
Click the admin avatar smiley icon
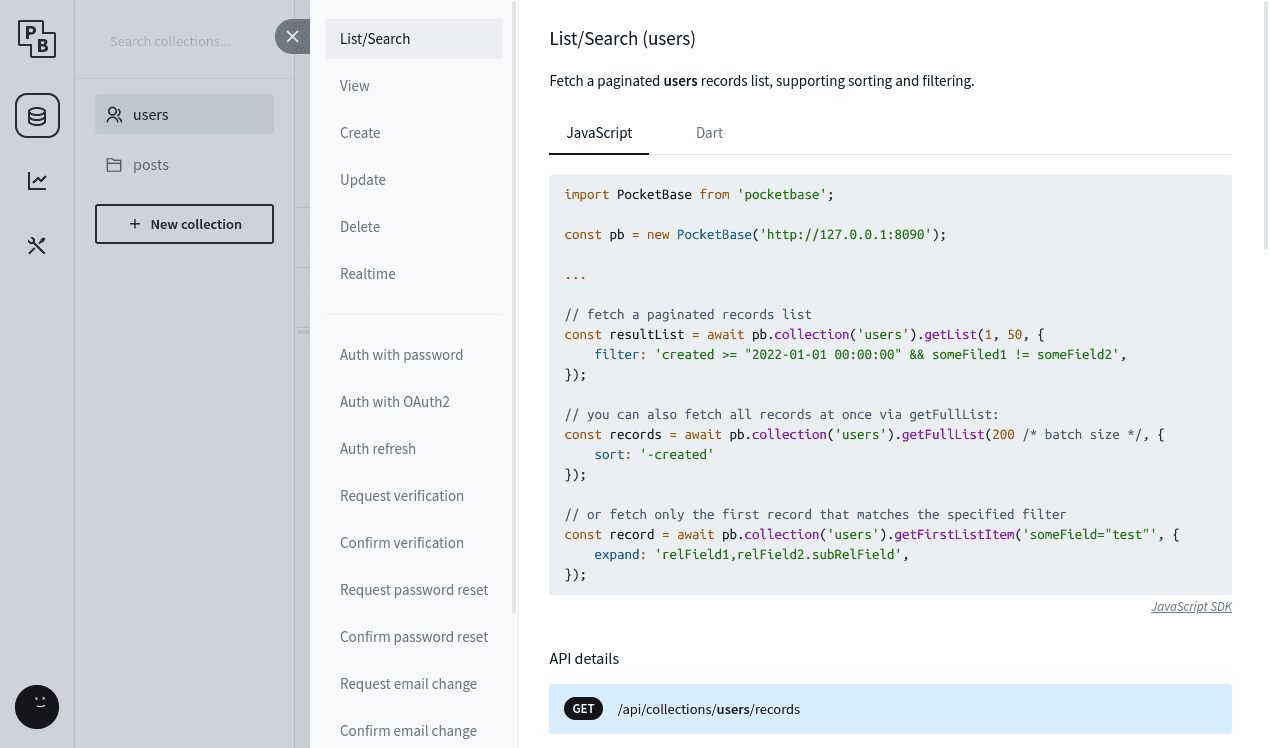(37, 707)
